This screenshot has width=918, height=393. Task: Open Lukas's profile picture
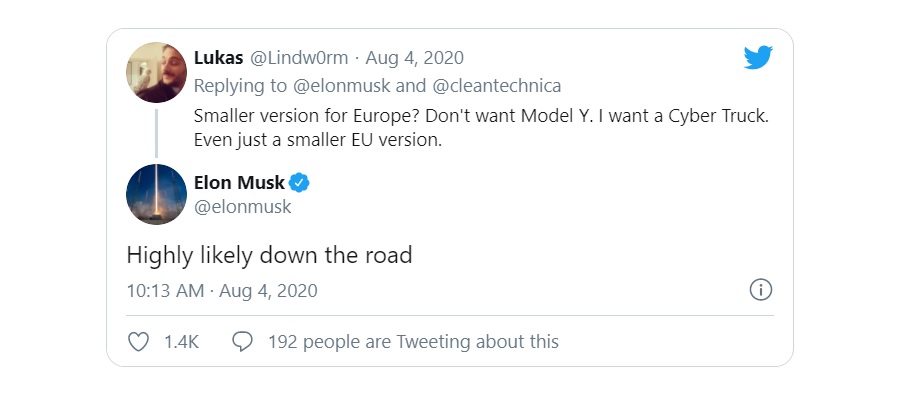coord(156,73)
